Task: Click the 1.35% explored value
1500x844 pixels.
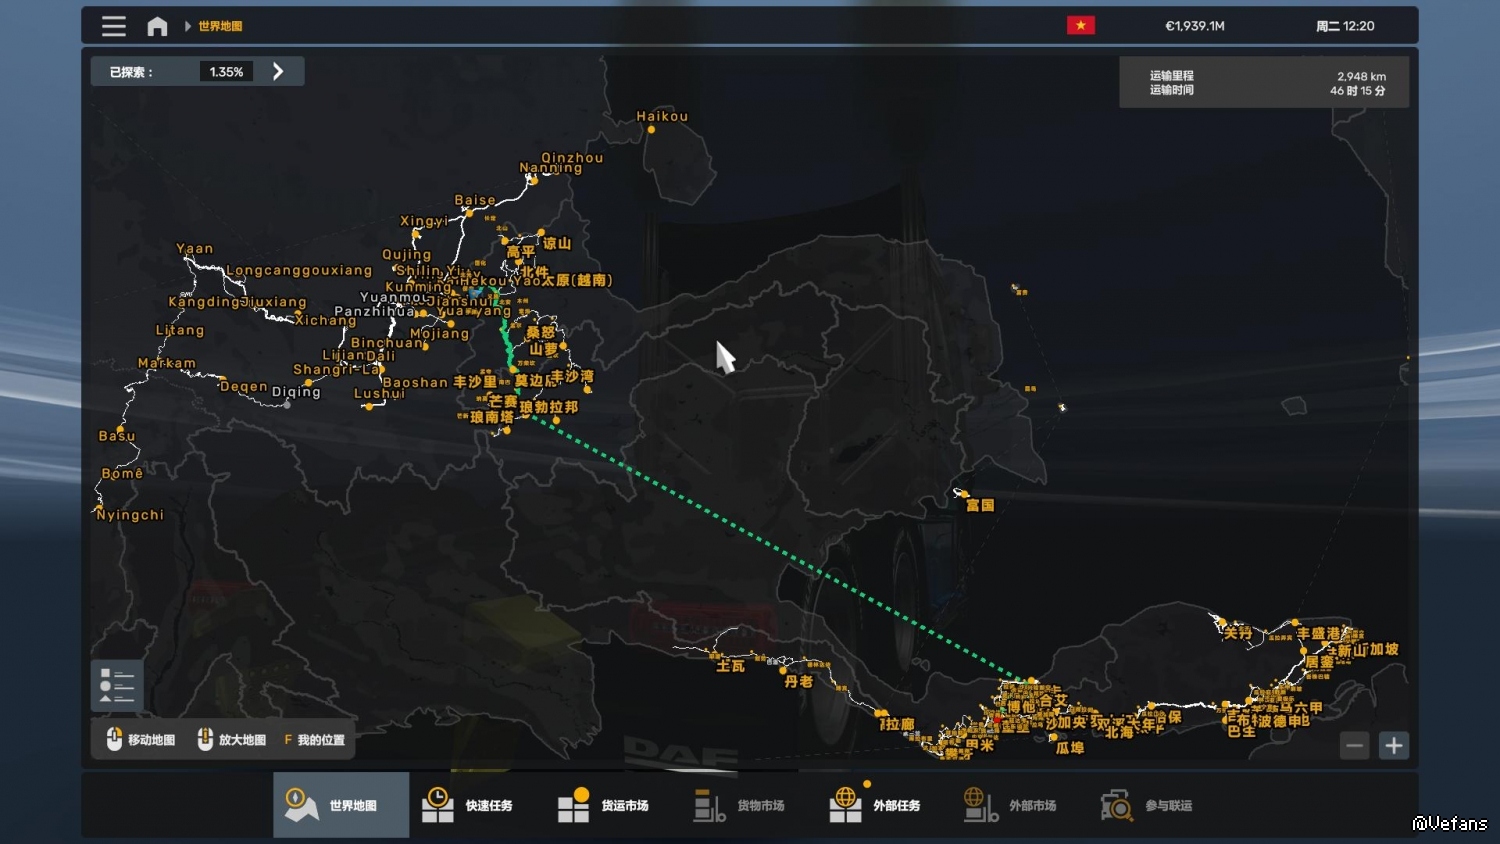Action: click(x=226, y=72)
